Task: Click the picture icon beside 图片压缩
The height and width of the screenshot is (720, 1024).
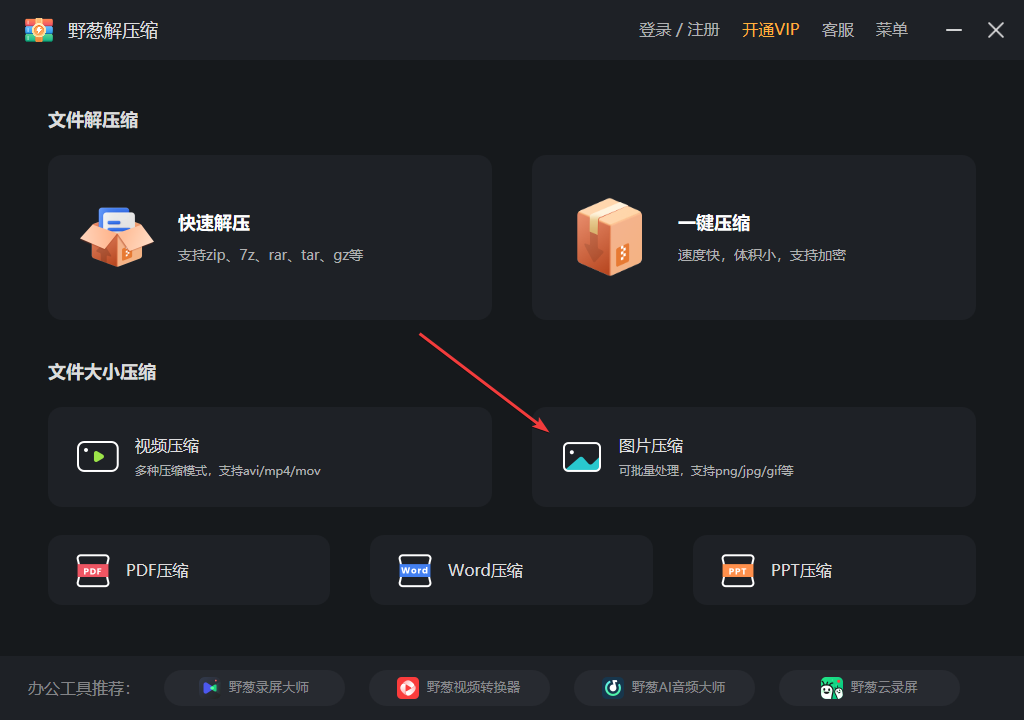Action: (582, 457)
